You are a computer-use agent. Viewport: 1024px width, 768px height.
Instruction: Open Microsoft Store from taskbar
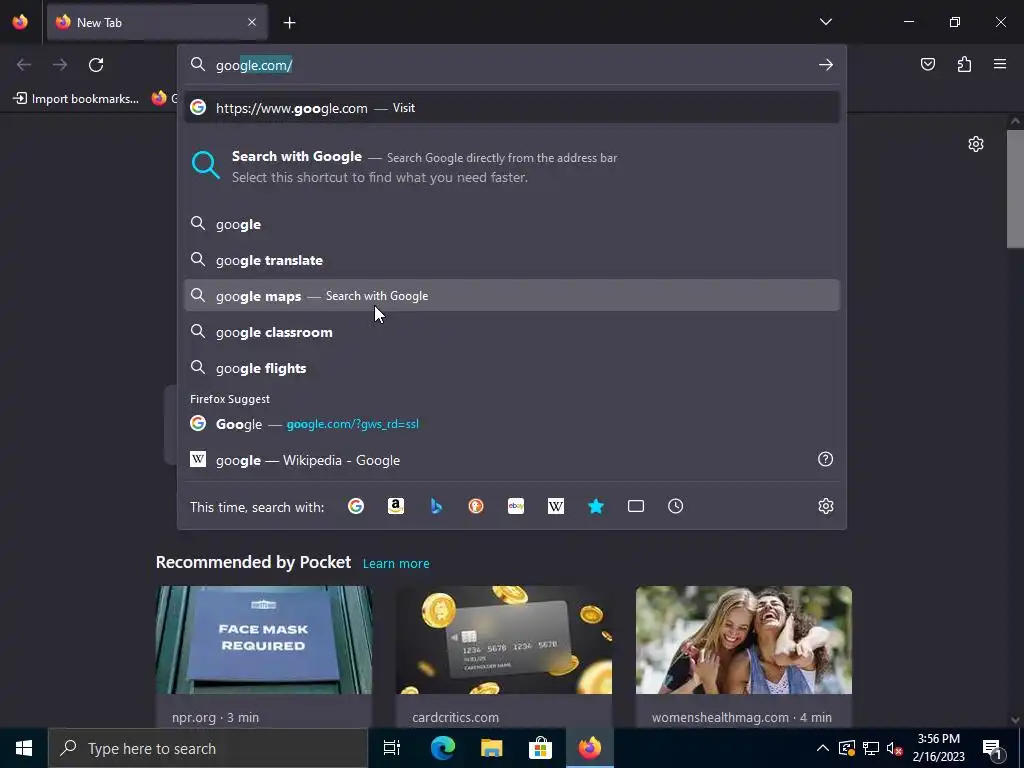coord(540,748)
